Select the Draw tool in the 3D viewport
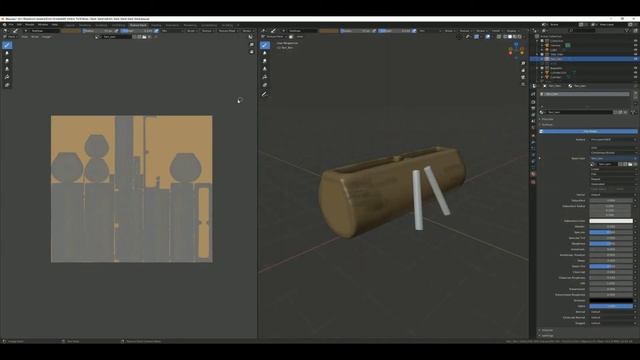Viewport: 640px width, 360px height. (x=265, y=45)
